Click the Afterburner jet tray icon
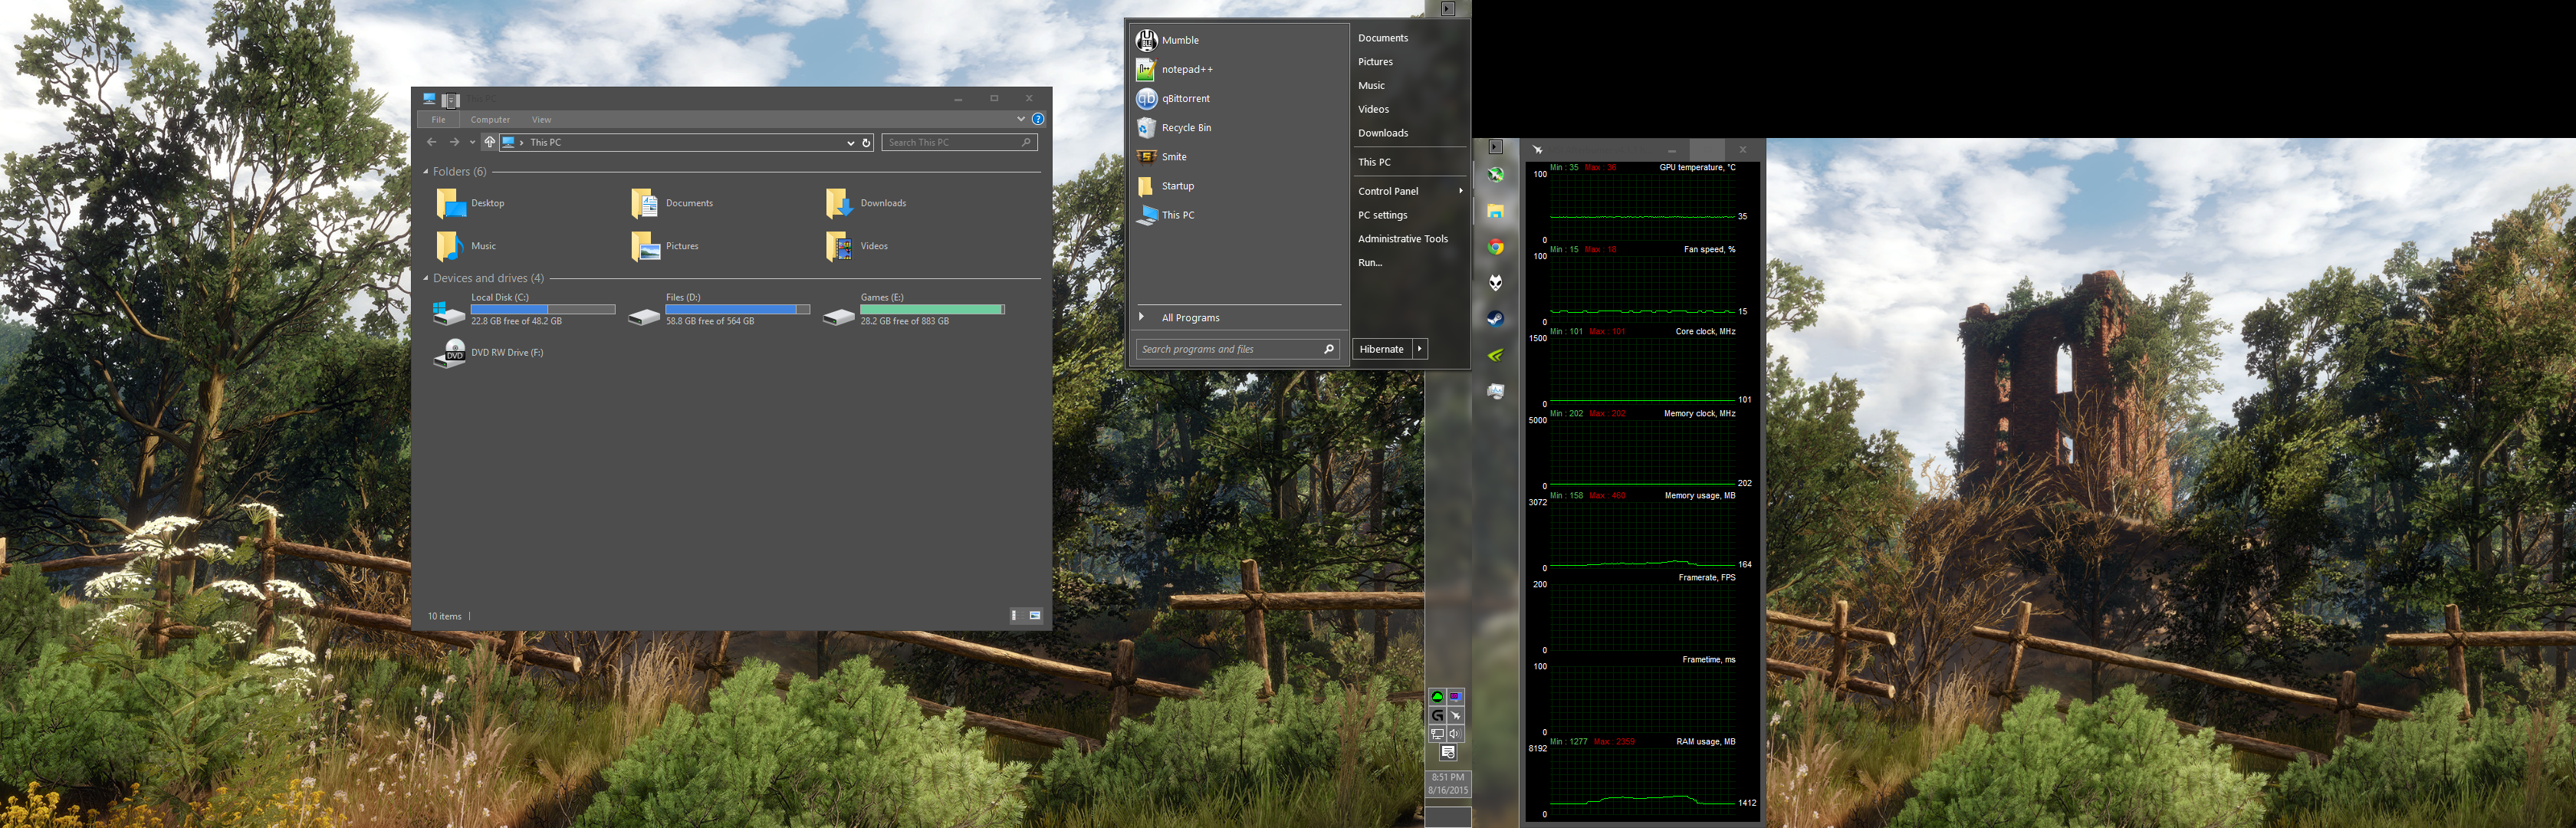 [1456, 715]
